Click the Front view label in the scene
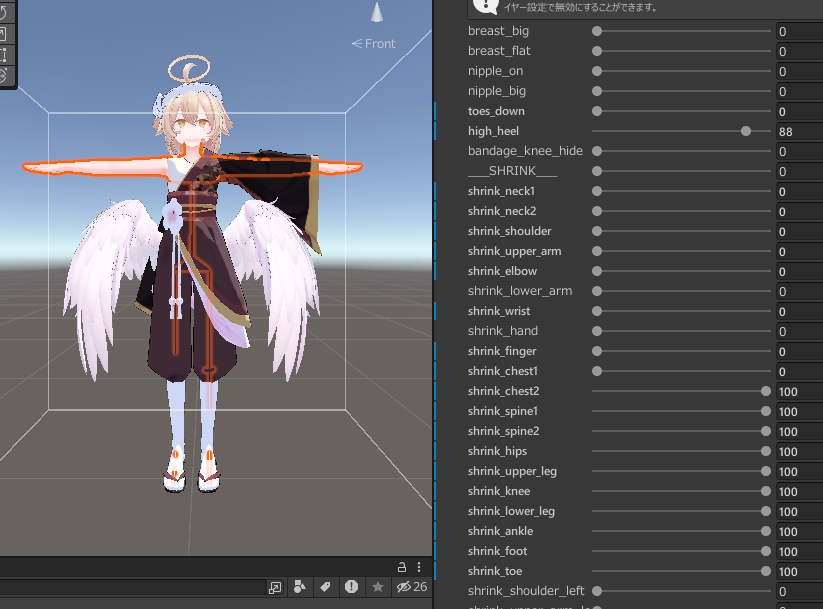 373,43
